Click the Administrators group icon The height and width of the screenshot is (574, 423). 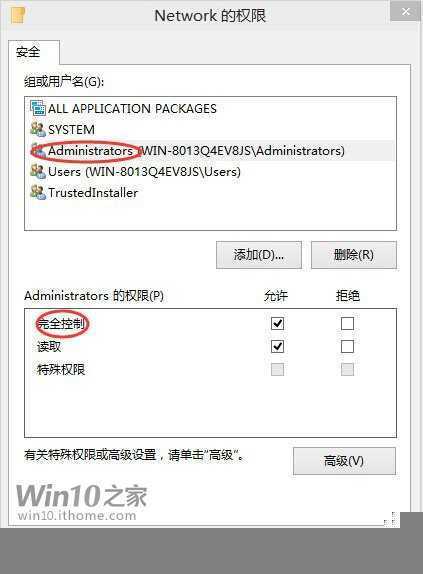point(38,150)
